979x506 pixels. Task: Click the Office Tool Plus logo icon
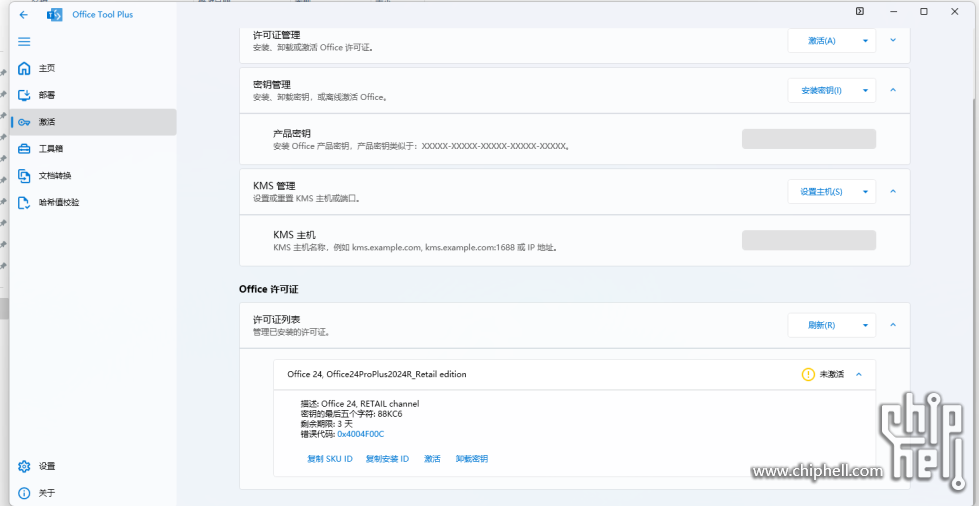pyautogui.click(x=54, y=15)
